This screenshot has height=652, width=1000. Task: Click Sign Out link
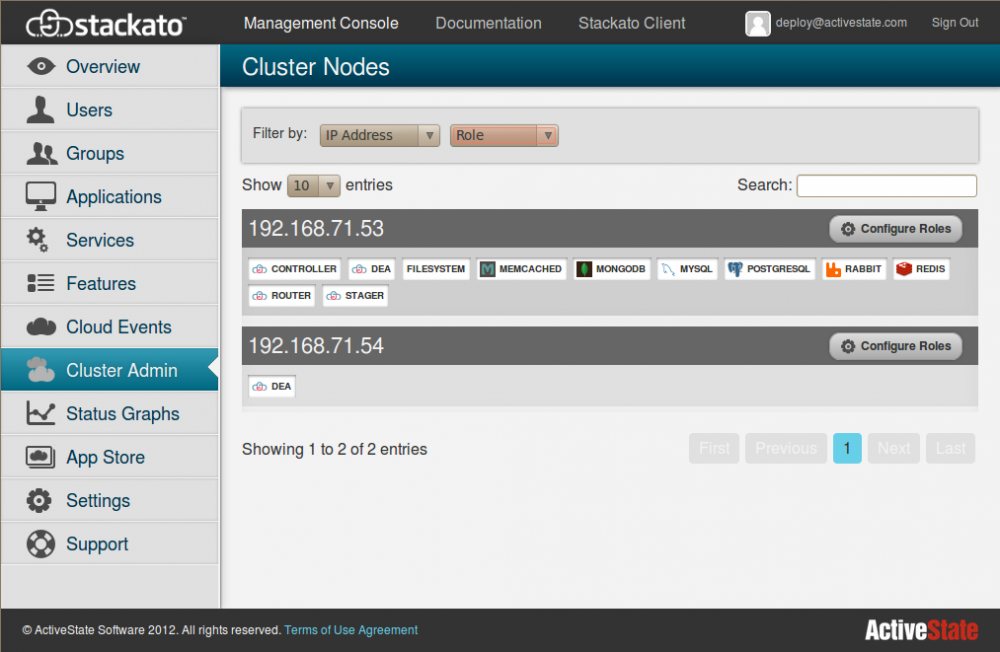pyautogui.click(x=955, y=23)
